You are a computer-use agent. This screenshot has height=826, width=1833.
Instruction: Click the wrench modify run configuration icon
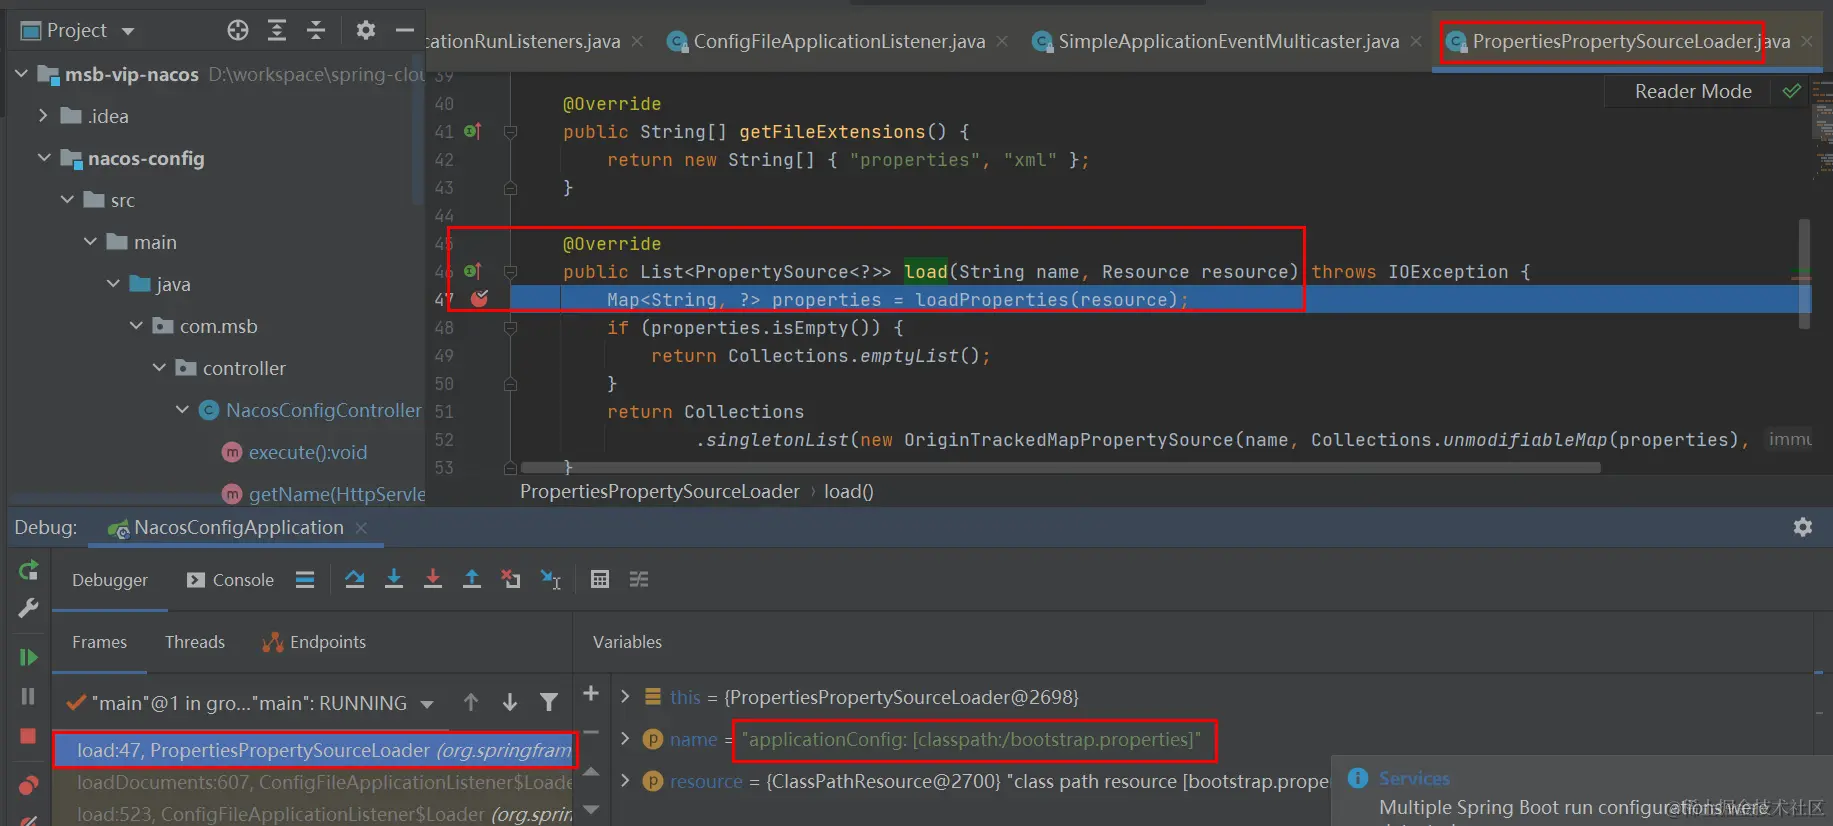click(28, 608)
